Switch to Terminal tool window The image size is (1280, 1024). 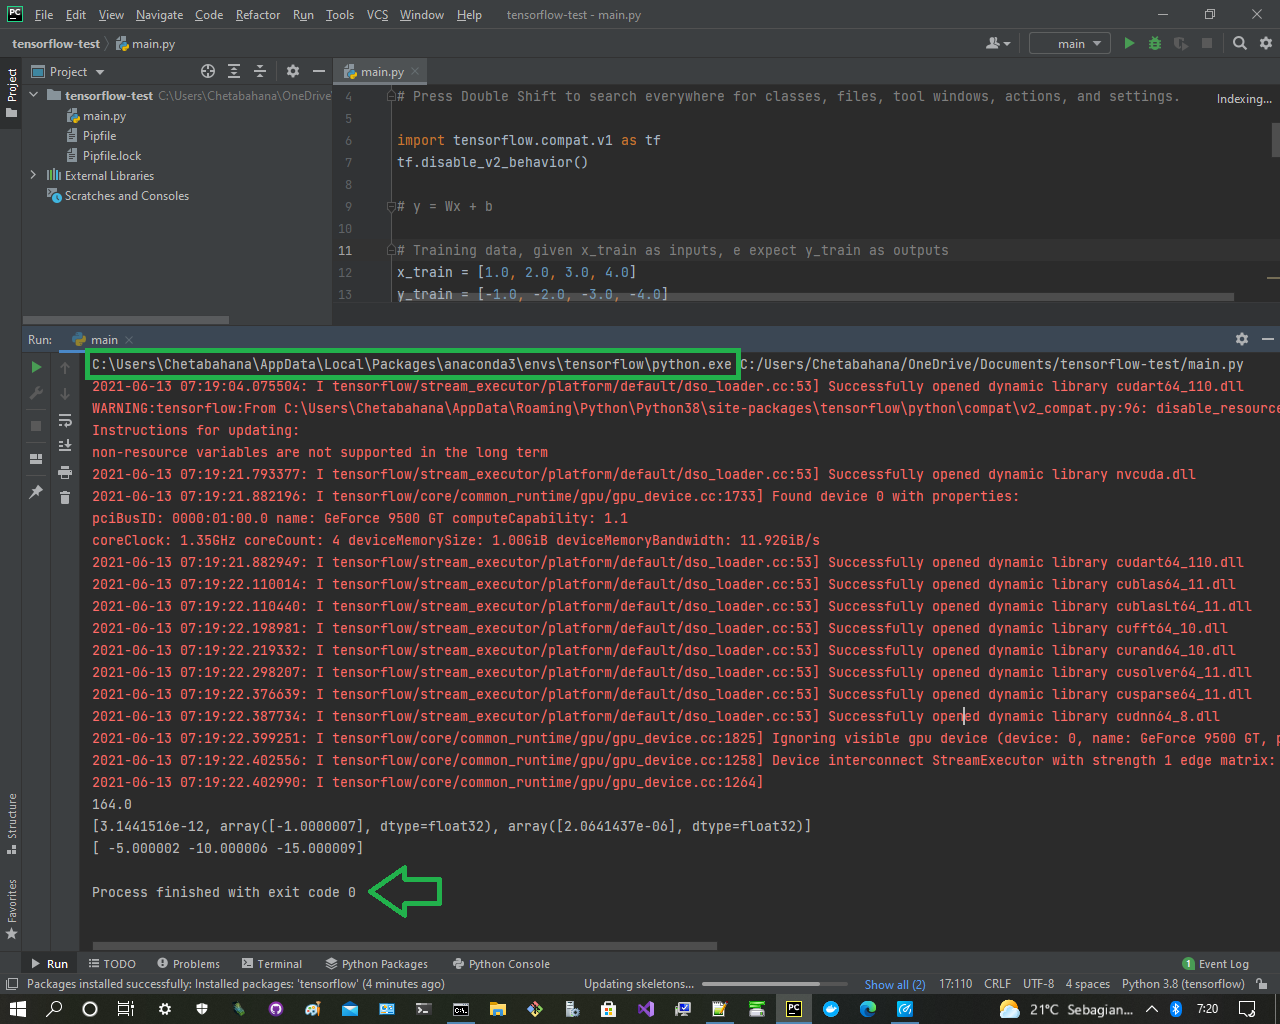click(272, 964)
